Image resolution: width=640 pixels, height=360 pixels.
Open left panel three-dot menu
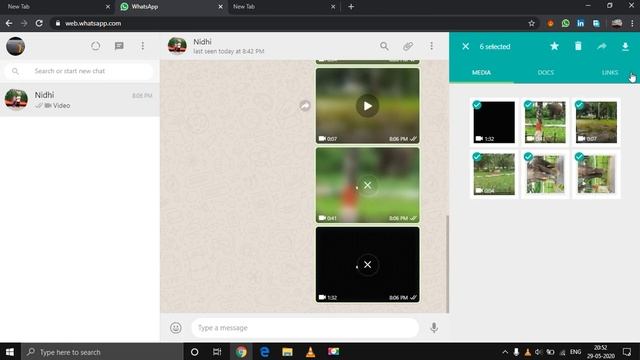143,46
